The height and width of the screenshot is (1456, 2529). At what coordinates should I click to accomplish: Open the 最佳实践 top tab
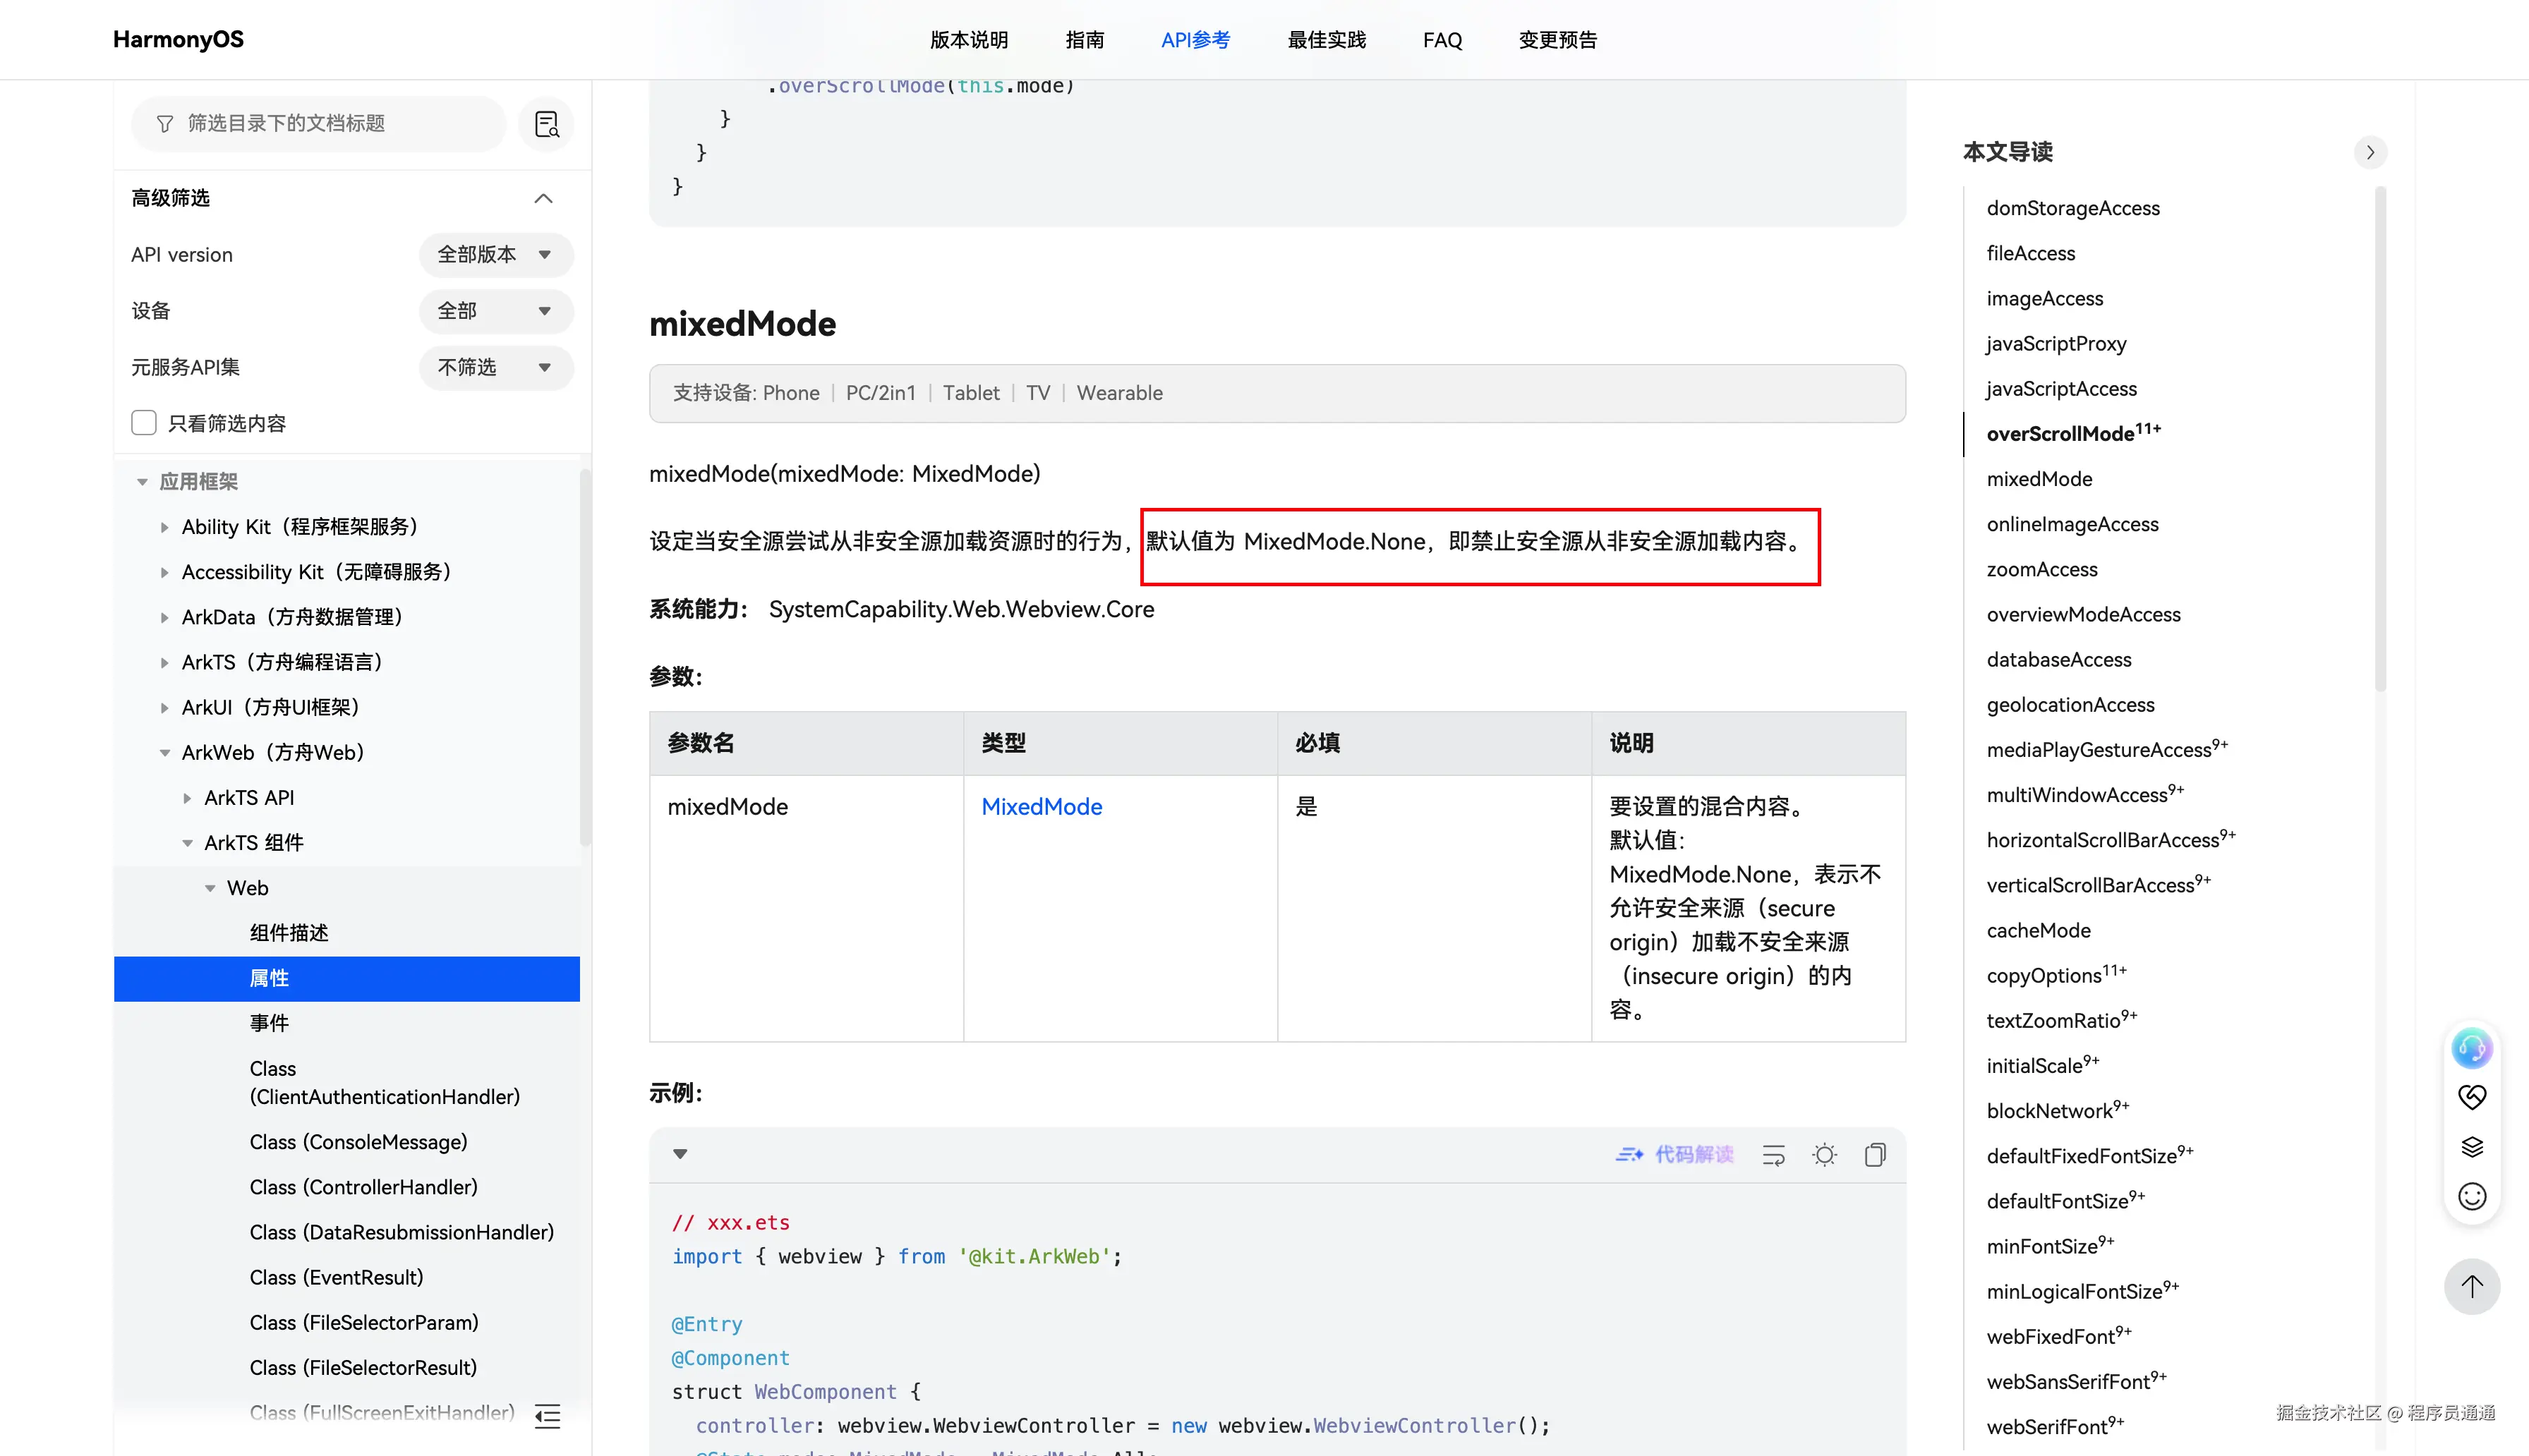(x=1326, y=40)
